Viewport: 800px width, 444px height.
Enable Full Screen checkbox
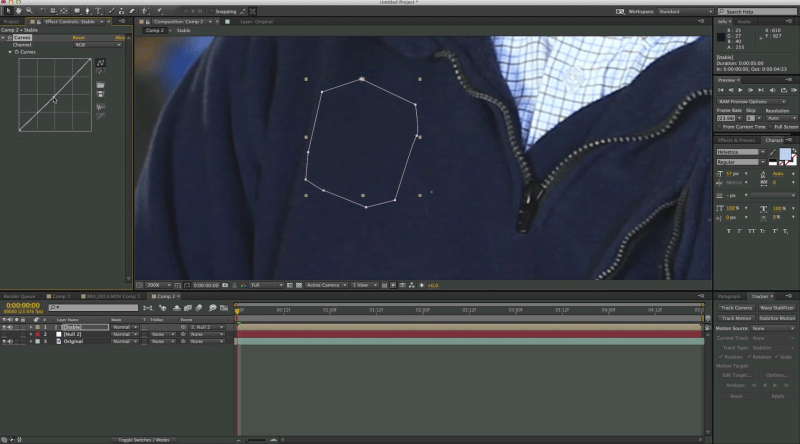click(770, 127)
